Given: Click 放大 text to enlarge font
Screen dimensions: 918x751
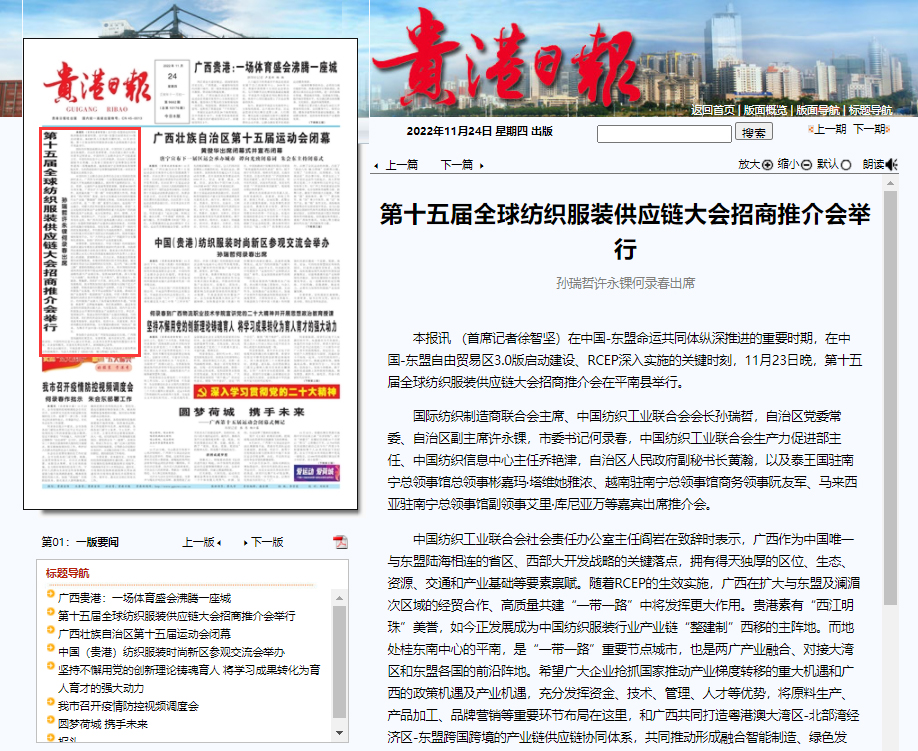Looking at the screenshot, I should (749, 164).
